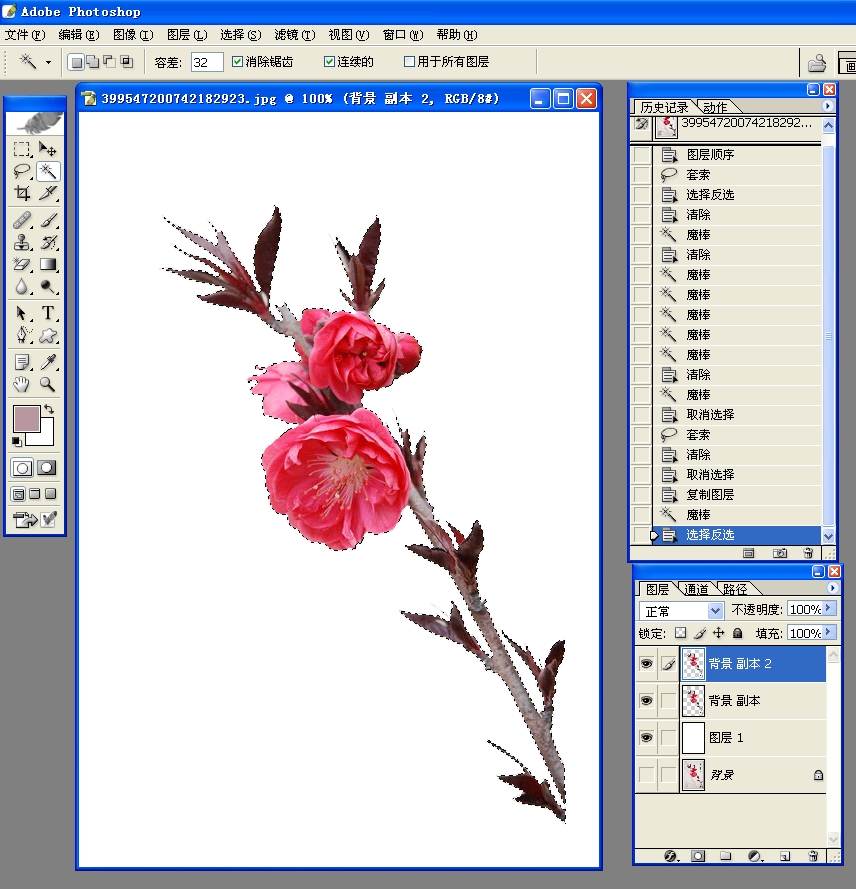Viewport: 856px width, 889px height.
Task: Click the foreground color swatch
Action: (26, 419)
